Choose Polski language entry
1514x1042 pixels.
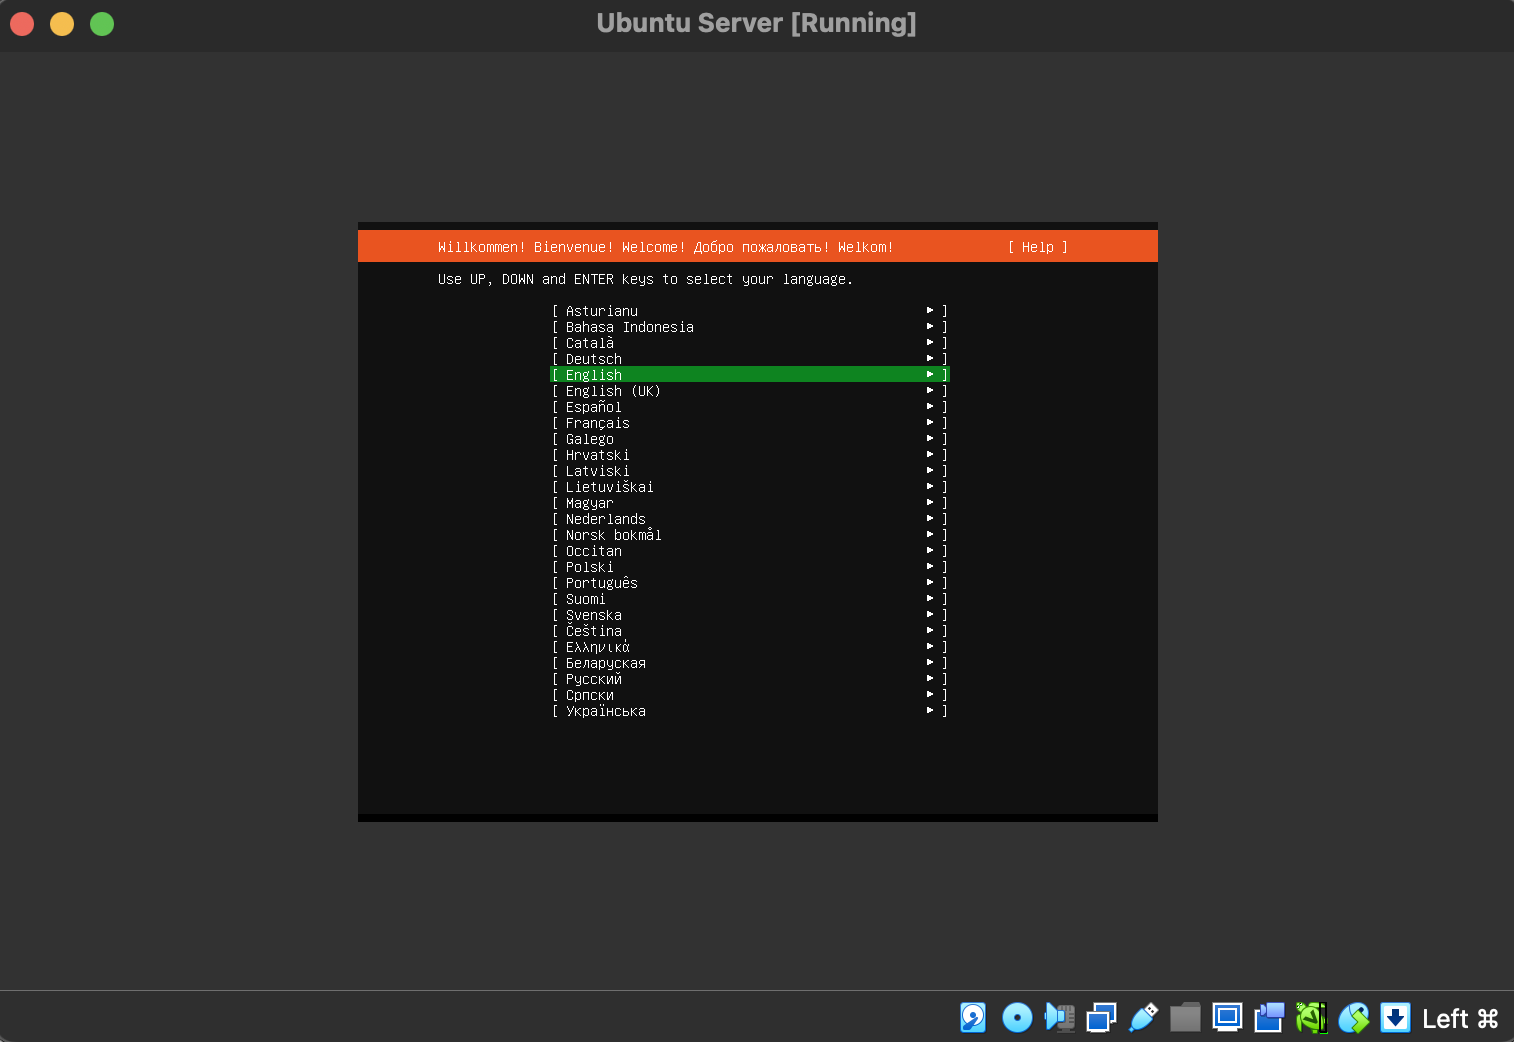coord(750,567)
